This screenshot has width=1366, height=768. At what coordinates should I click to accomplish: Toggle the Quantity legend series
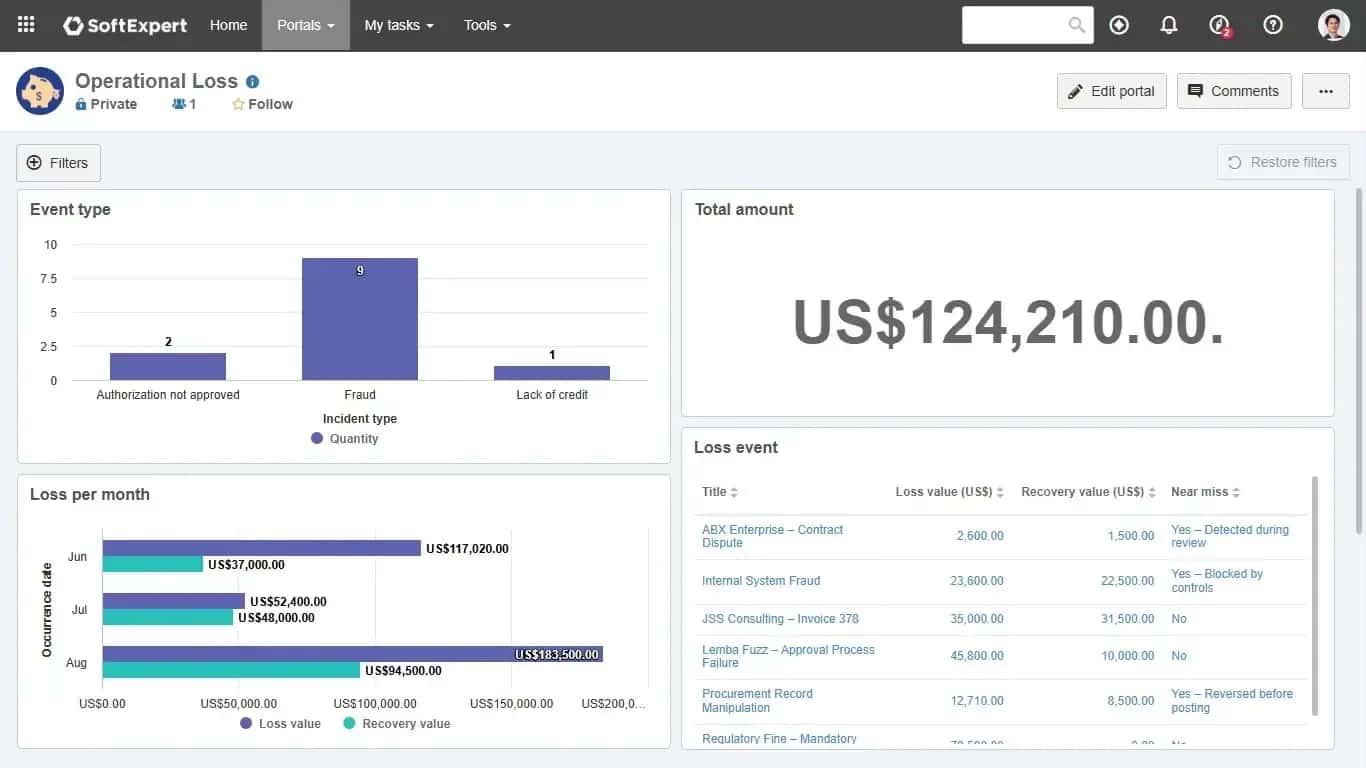point(345,438)
